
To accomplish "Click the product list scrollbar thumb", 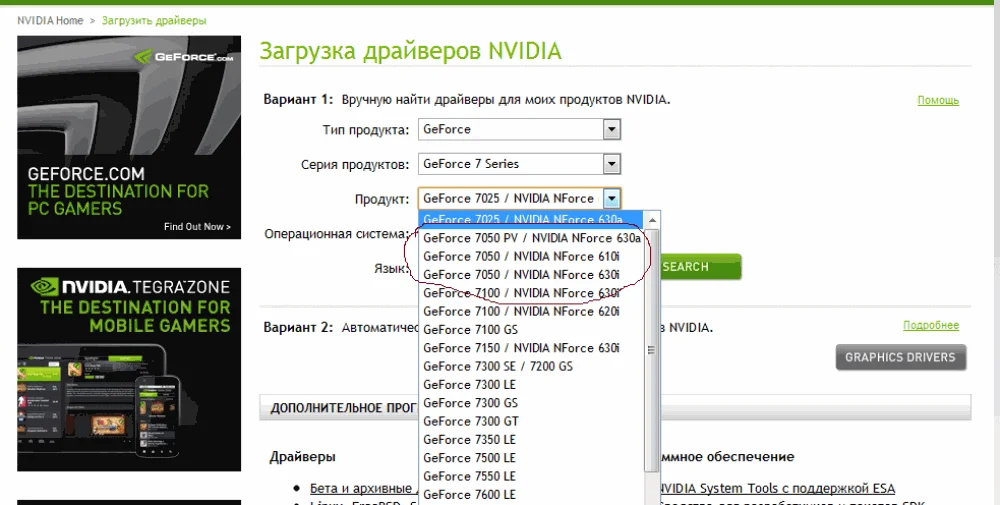I will (x=652, y=350).
